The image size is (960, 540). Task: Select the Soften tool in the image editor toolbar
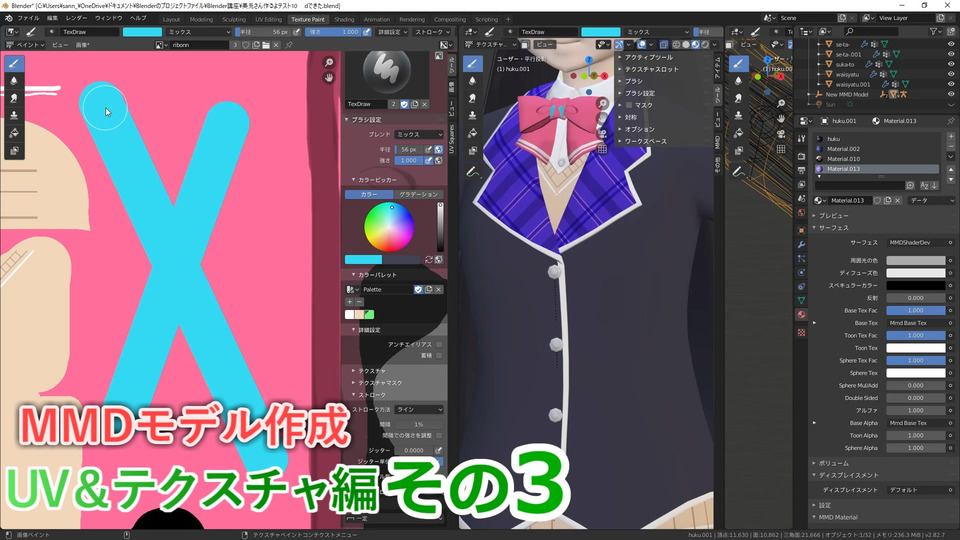click(x=13, y=81)
